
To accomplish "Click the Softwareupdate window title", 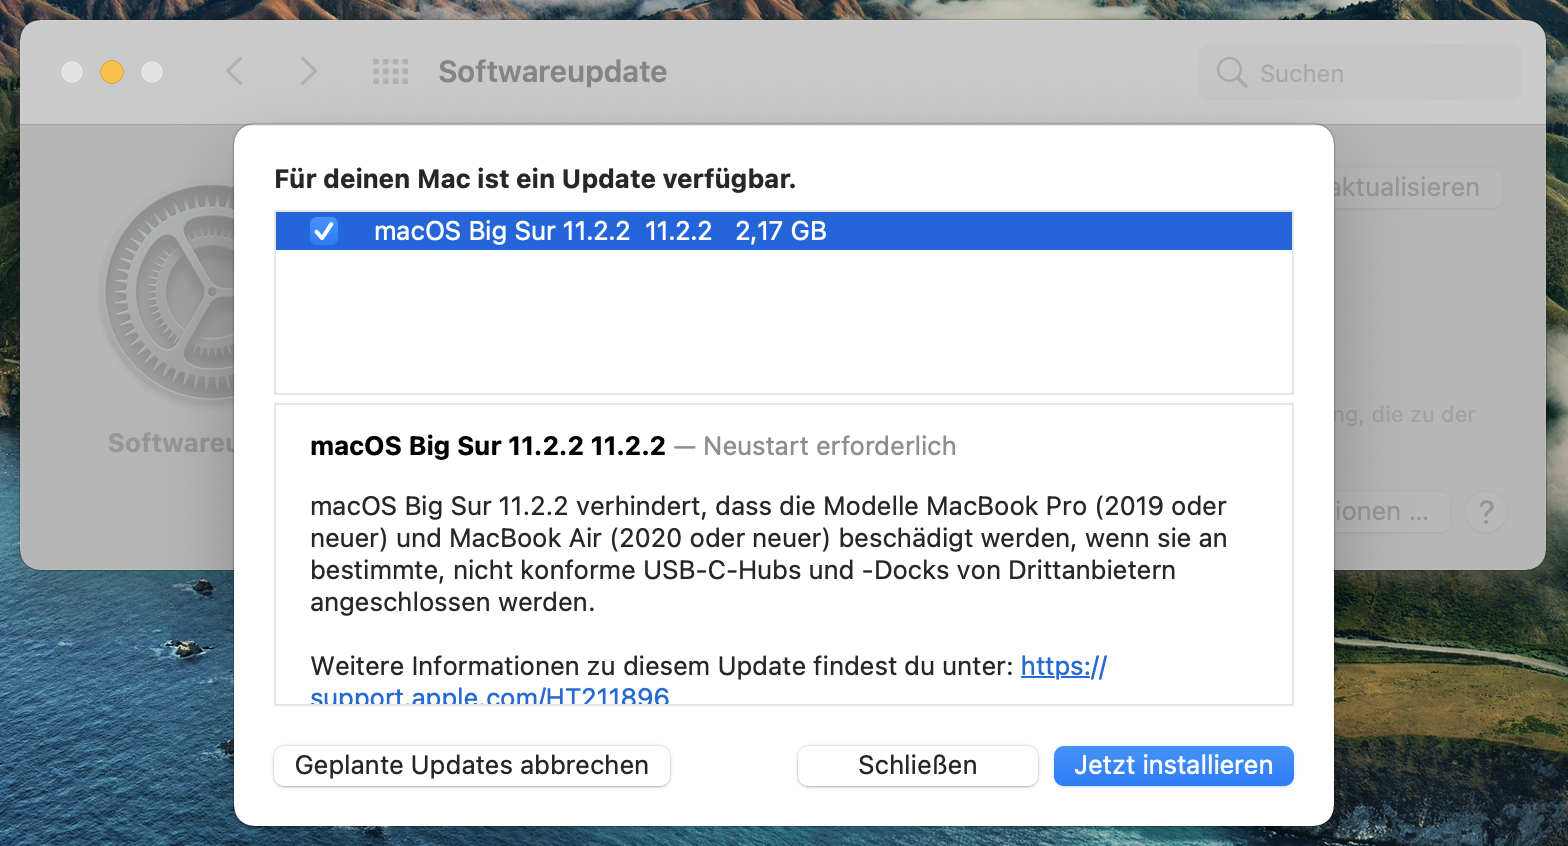I will (552, 72).
